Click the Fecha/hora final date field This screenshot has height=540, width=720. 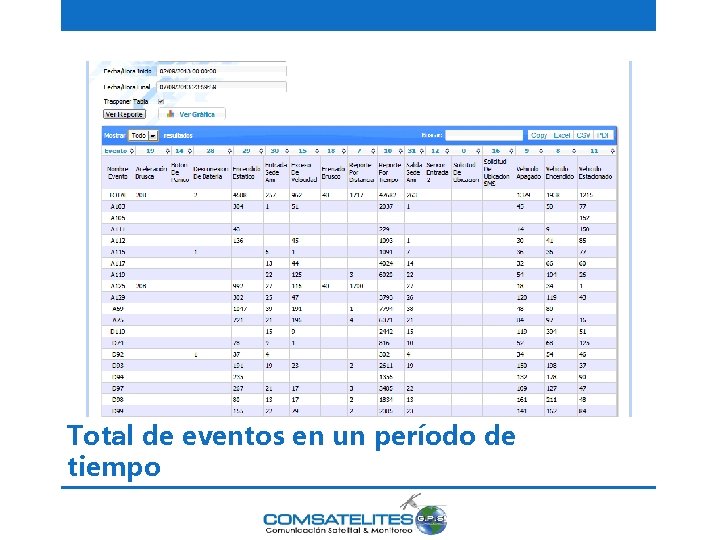221,87
